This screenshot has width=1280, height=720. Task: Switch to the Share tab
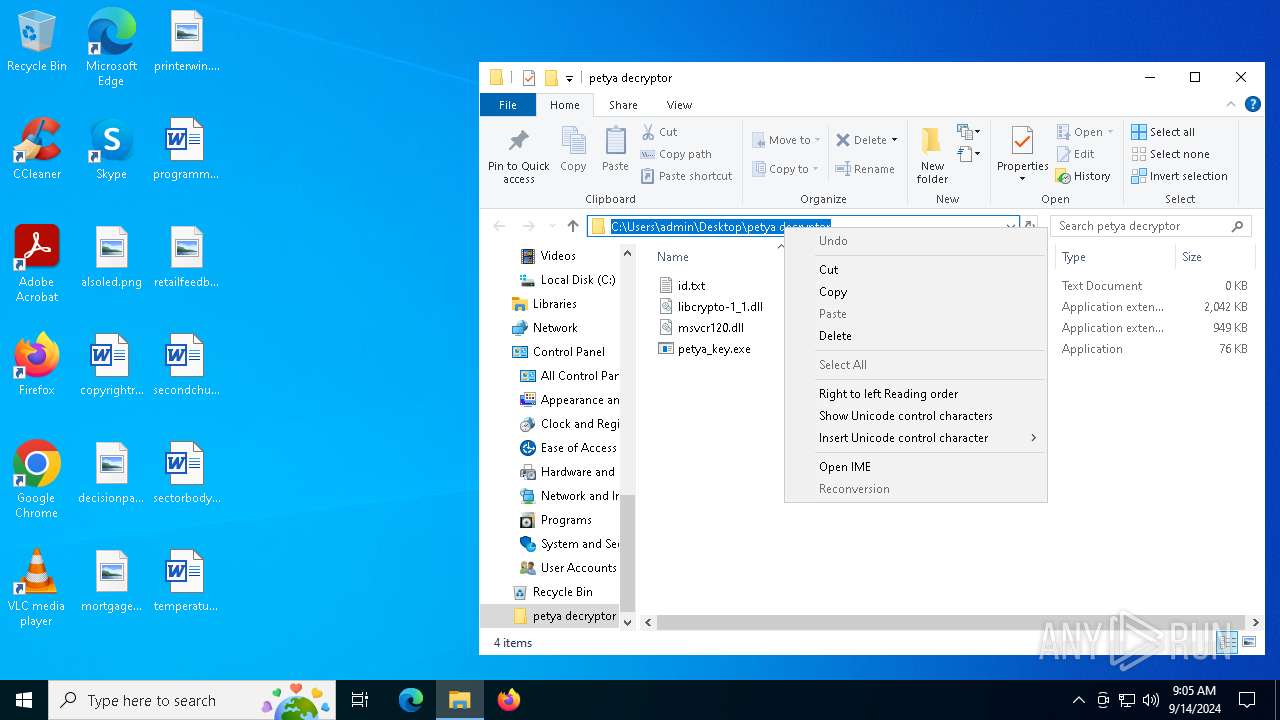tap(623, 105)
